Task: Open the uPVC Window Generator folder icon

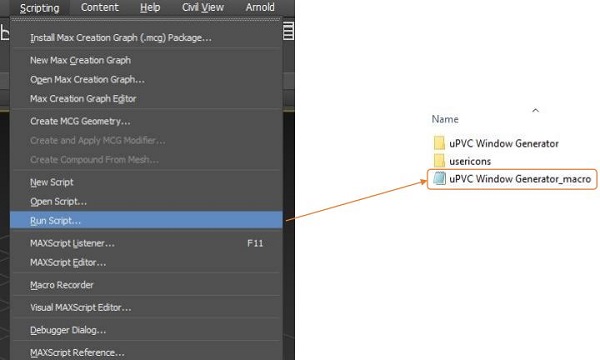Action: click(x=439, y=143)
